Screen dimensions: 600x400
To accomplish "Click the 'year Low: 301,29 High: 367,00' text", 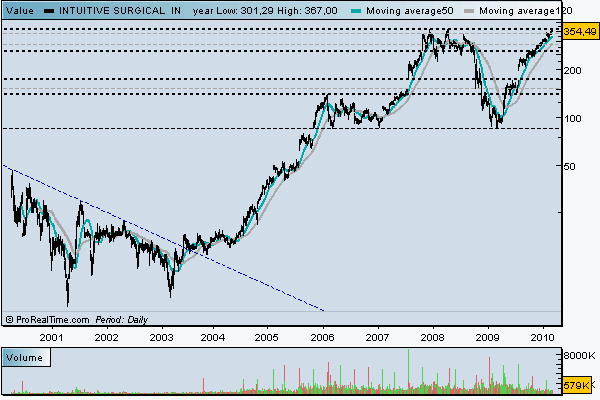I will [x=265, y=11].
